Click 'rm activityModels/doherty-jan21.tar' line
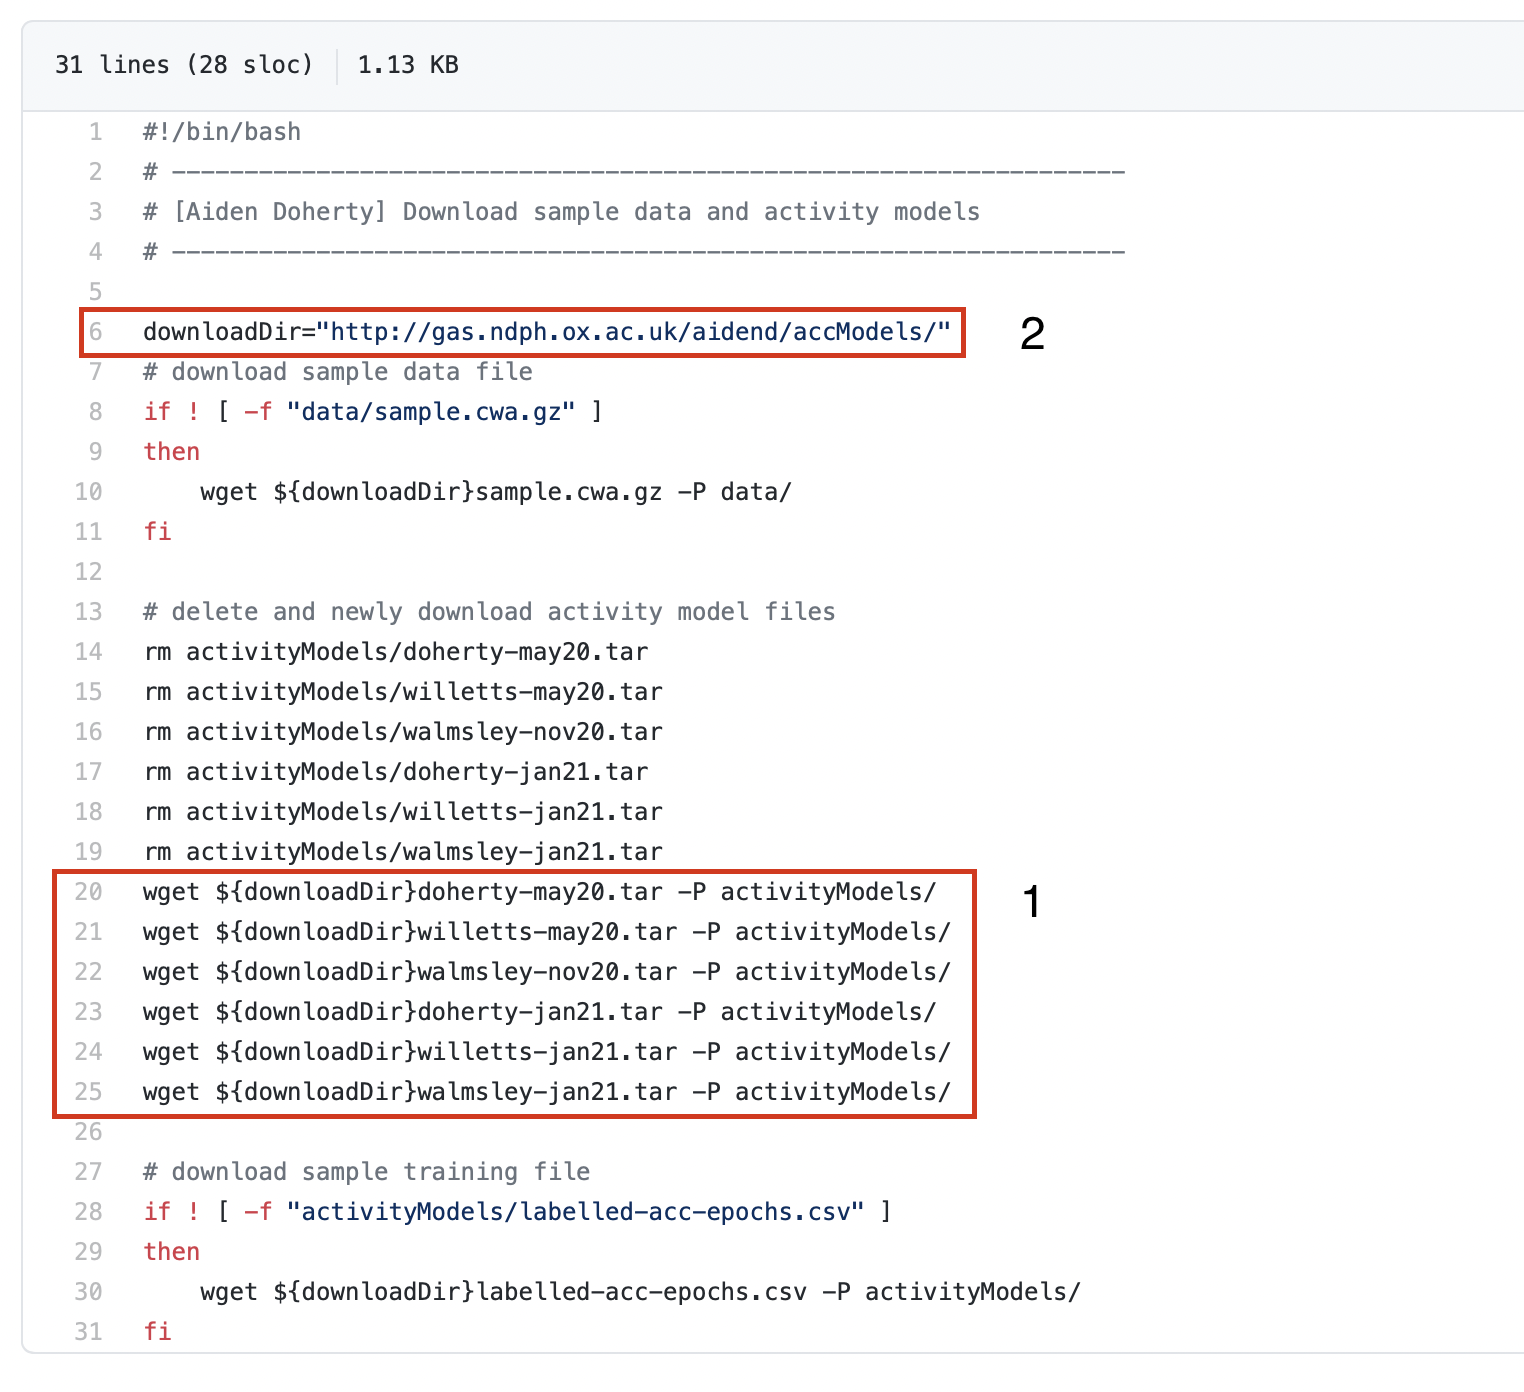This screenshot has height=1392, width=1524. pos(396,772)
